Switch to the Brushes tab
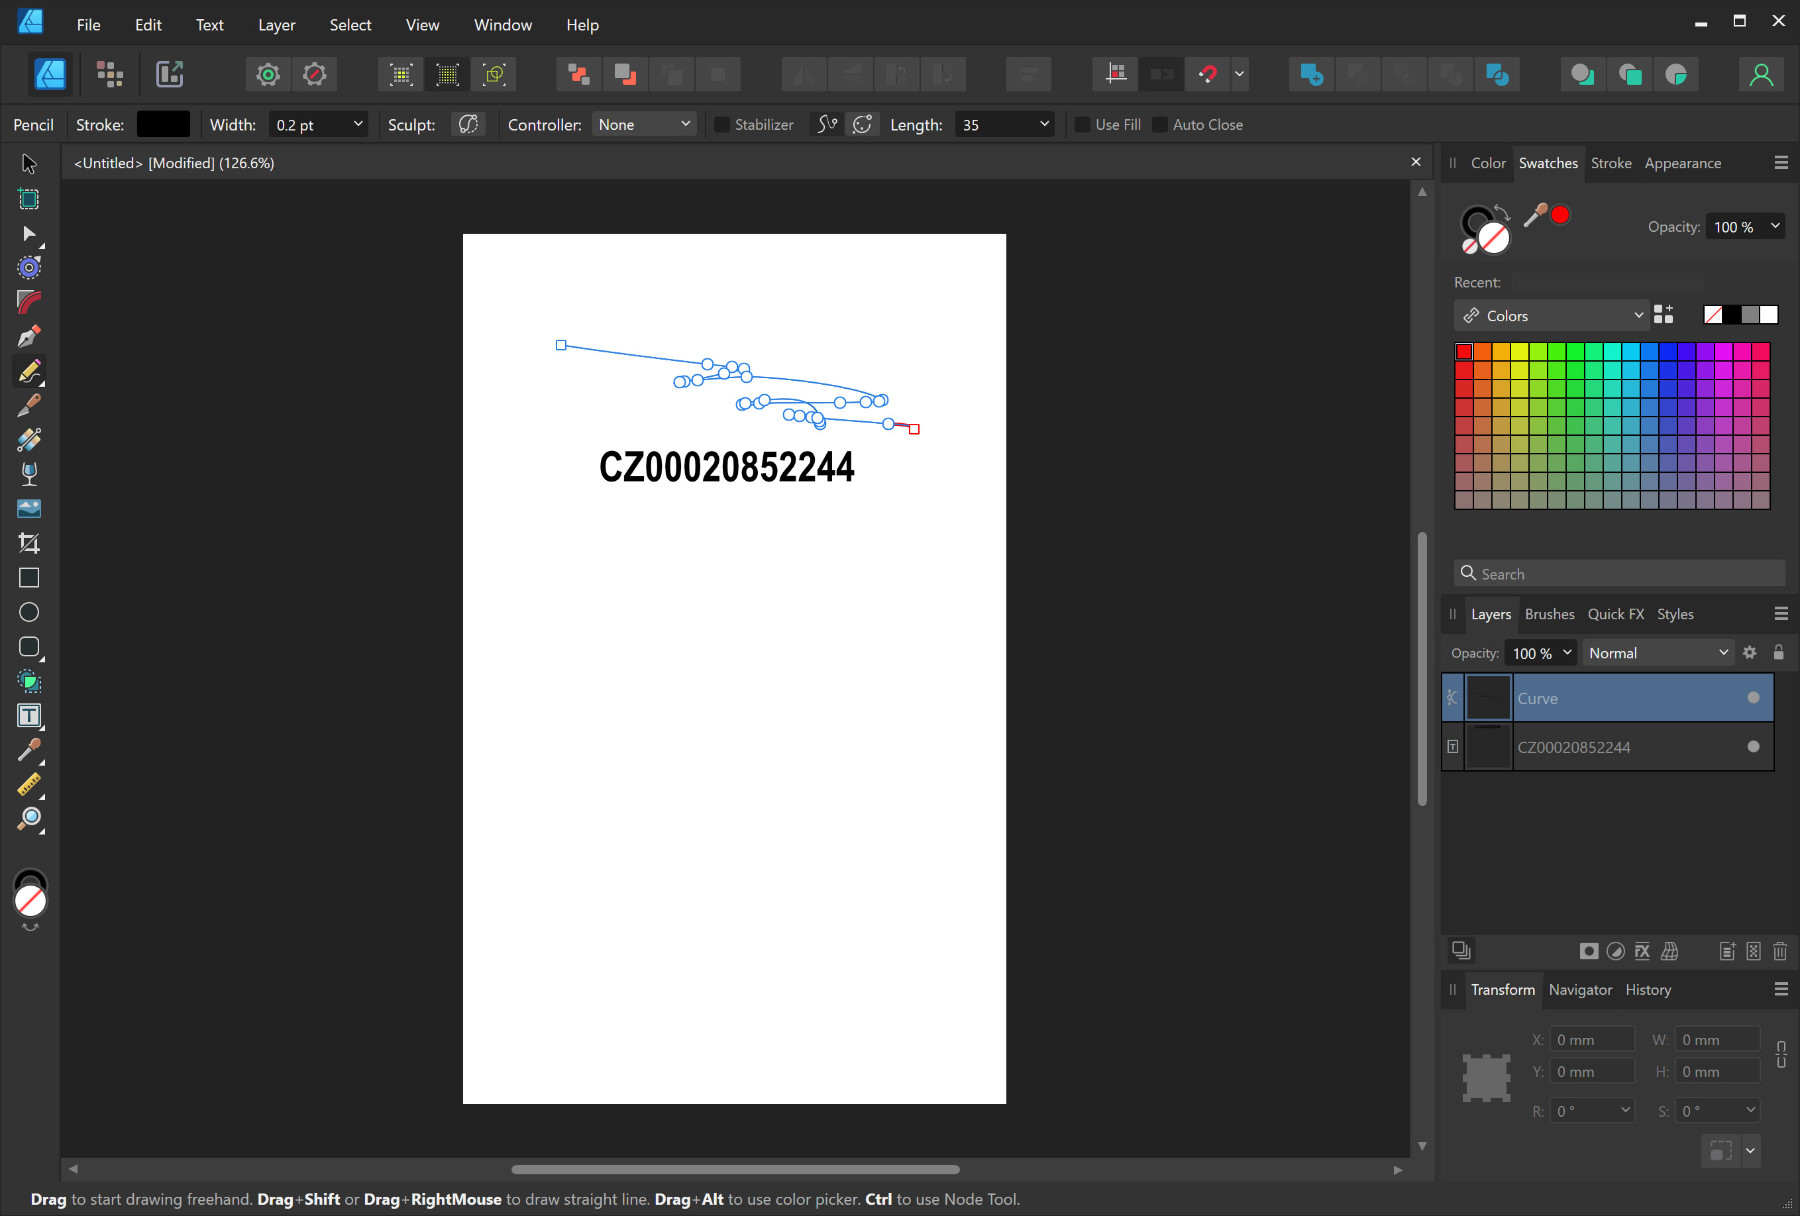1800x1216 pixels. pyautogui.click(x=1549, y=614)
